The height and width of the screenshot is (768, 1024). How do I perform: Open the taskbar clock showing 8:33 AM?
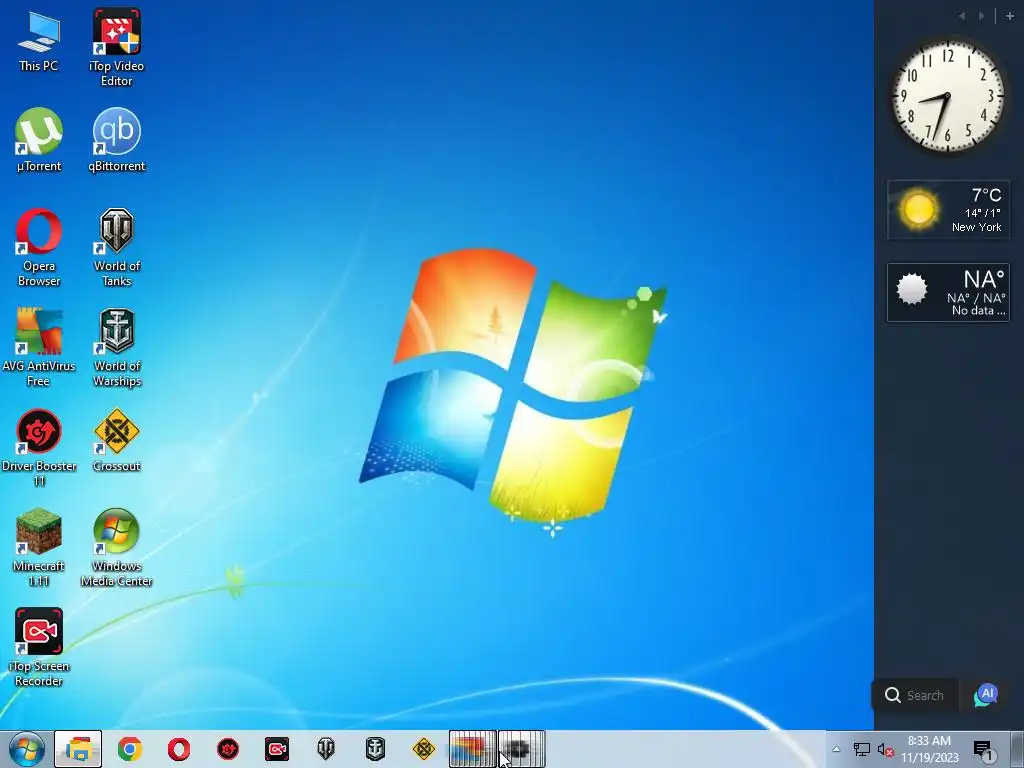click(x=929, y=749)
